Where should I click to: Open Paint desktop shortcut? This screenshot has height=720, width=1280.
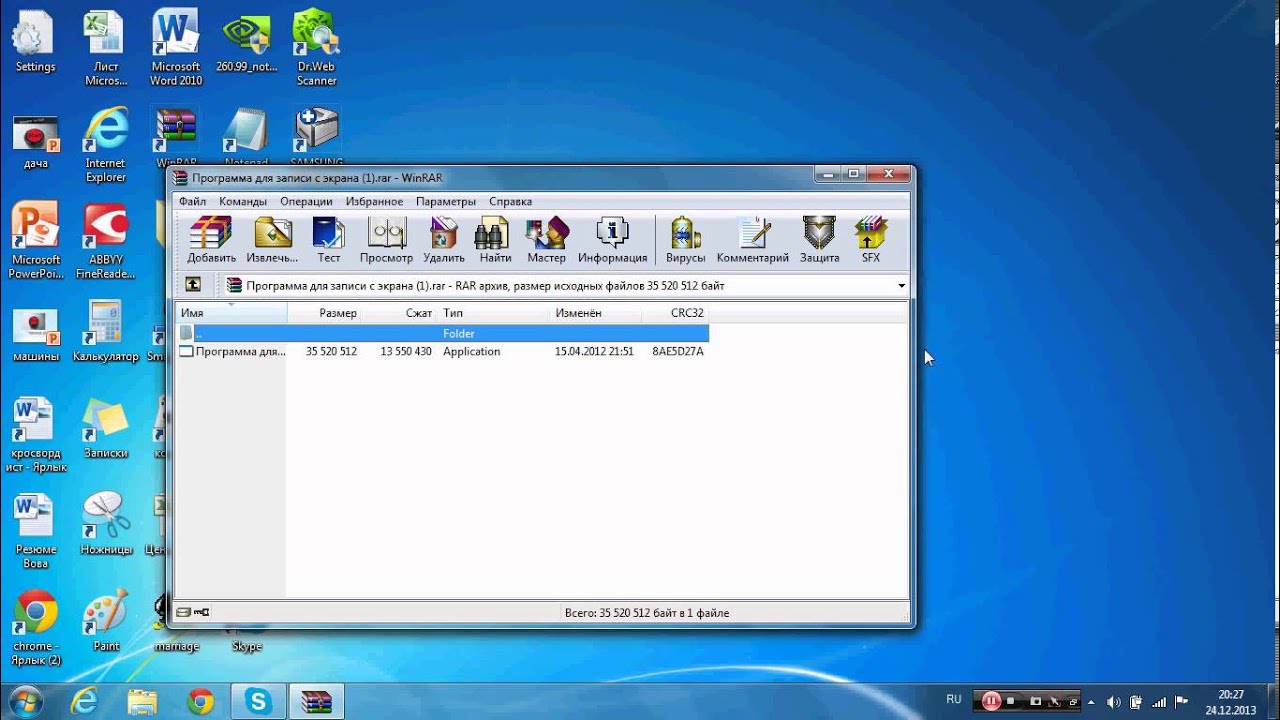[106, 620]
